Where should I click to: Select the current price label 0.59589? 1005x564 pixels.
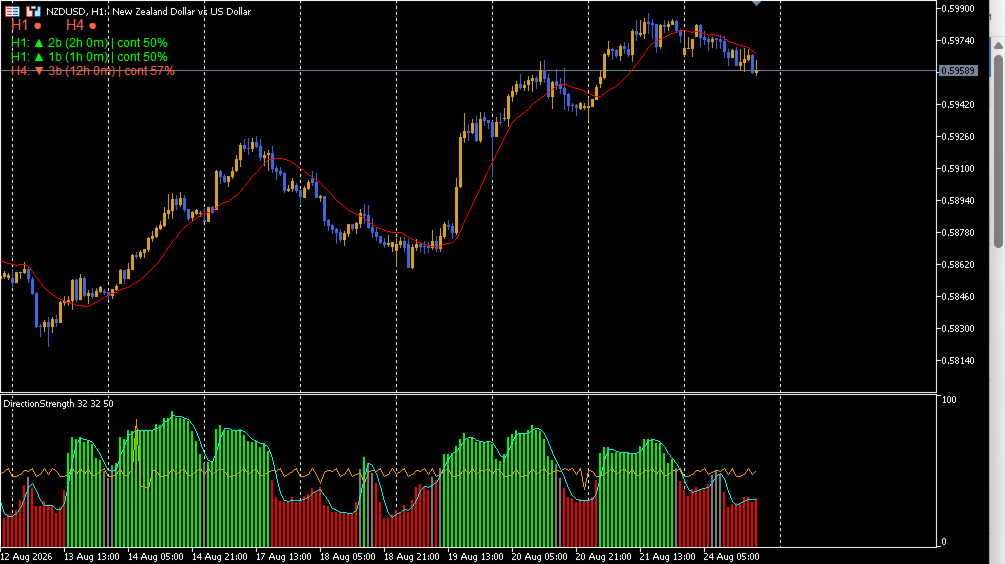pos(958,70)
